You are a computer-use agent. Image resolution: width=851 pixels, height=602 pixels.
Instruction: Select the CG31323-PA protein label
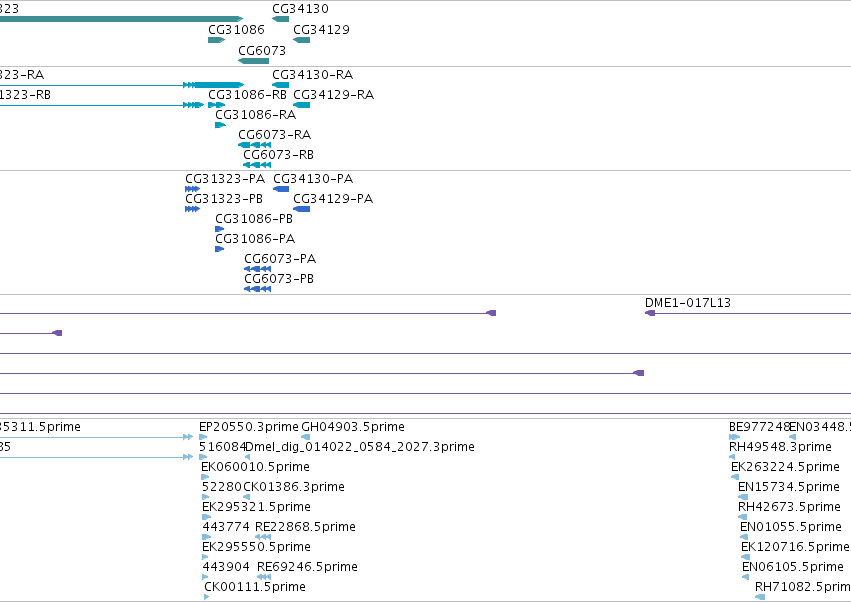(x=225, y=179)
